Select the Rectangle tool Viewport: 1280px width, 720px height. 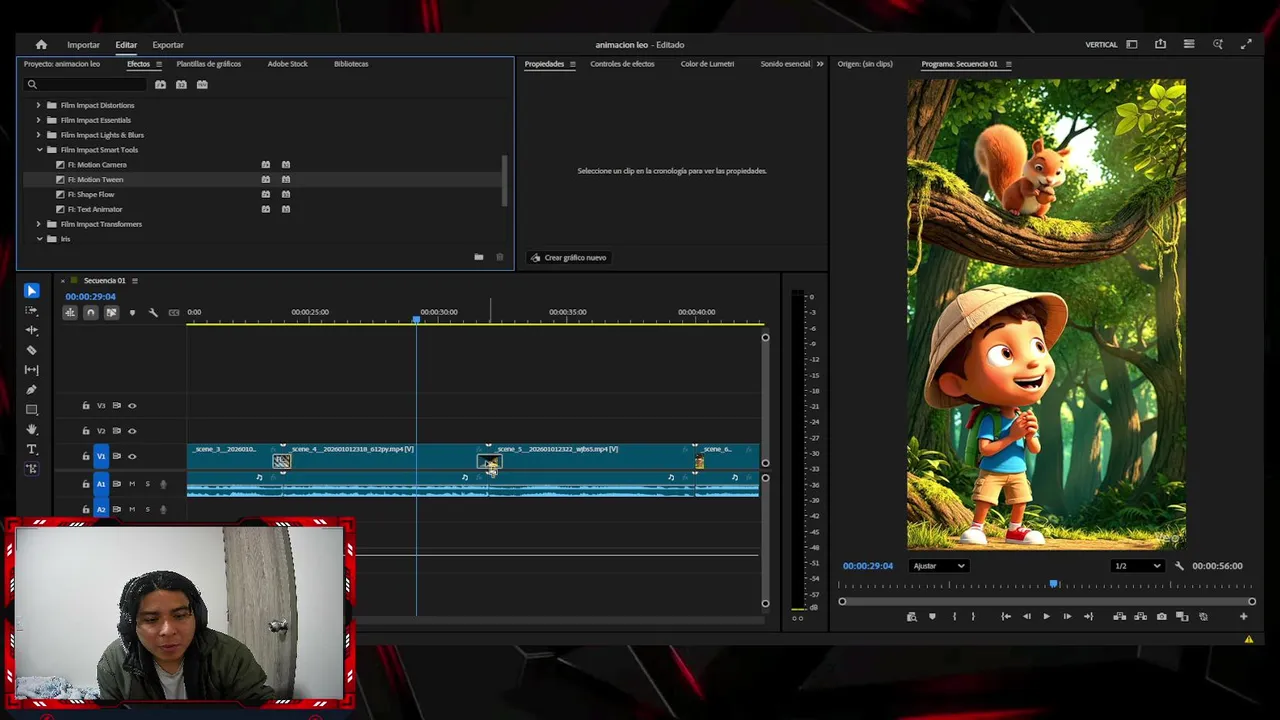[31, 410]
